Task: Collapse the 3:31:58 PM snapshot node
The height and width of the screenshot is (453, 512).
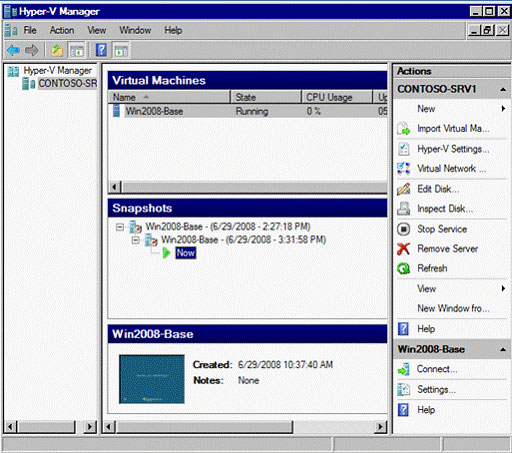Action: click(x=135, y=240)
